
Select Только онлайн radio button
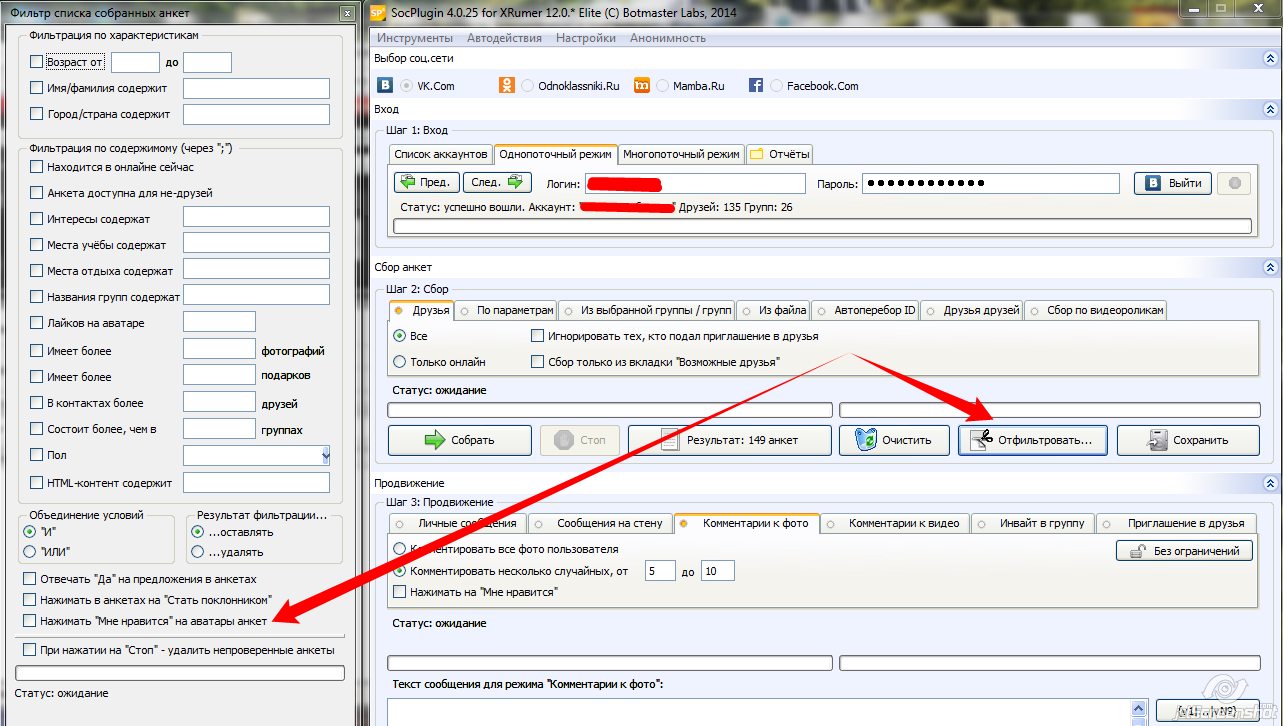(x=400, y=362)
